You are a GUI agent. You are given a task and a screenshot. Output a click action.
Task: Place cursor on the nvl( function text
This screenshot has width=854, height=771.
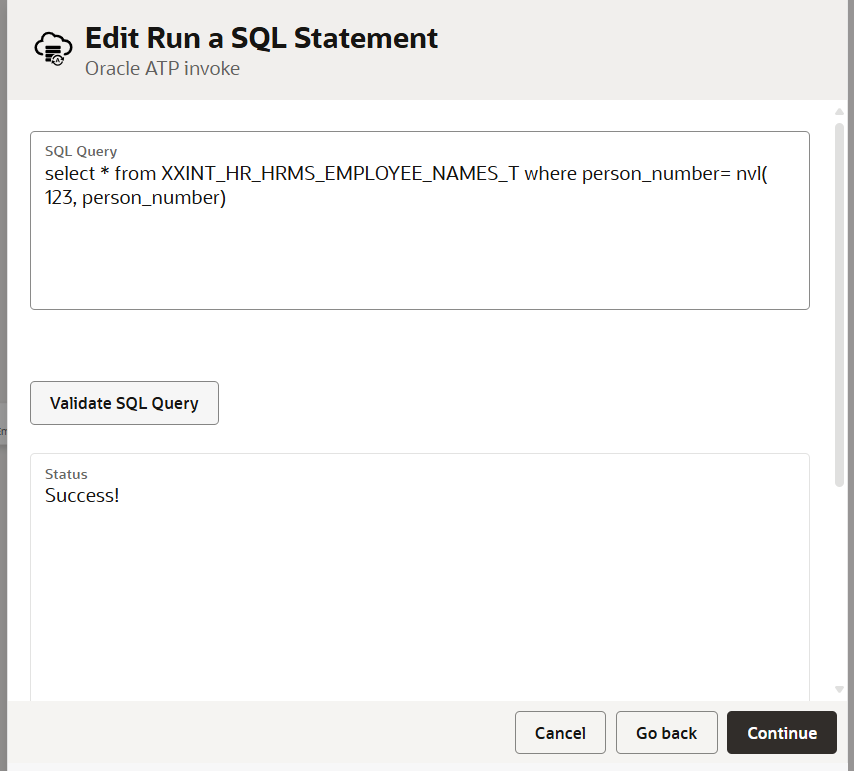click(x=752, y=174)
